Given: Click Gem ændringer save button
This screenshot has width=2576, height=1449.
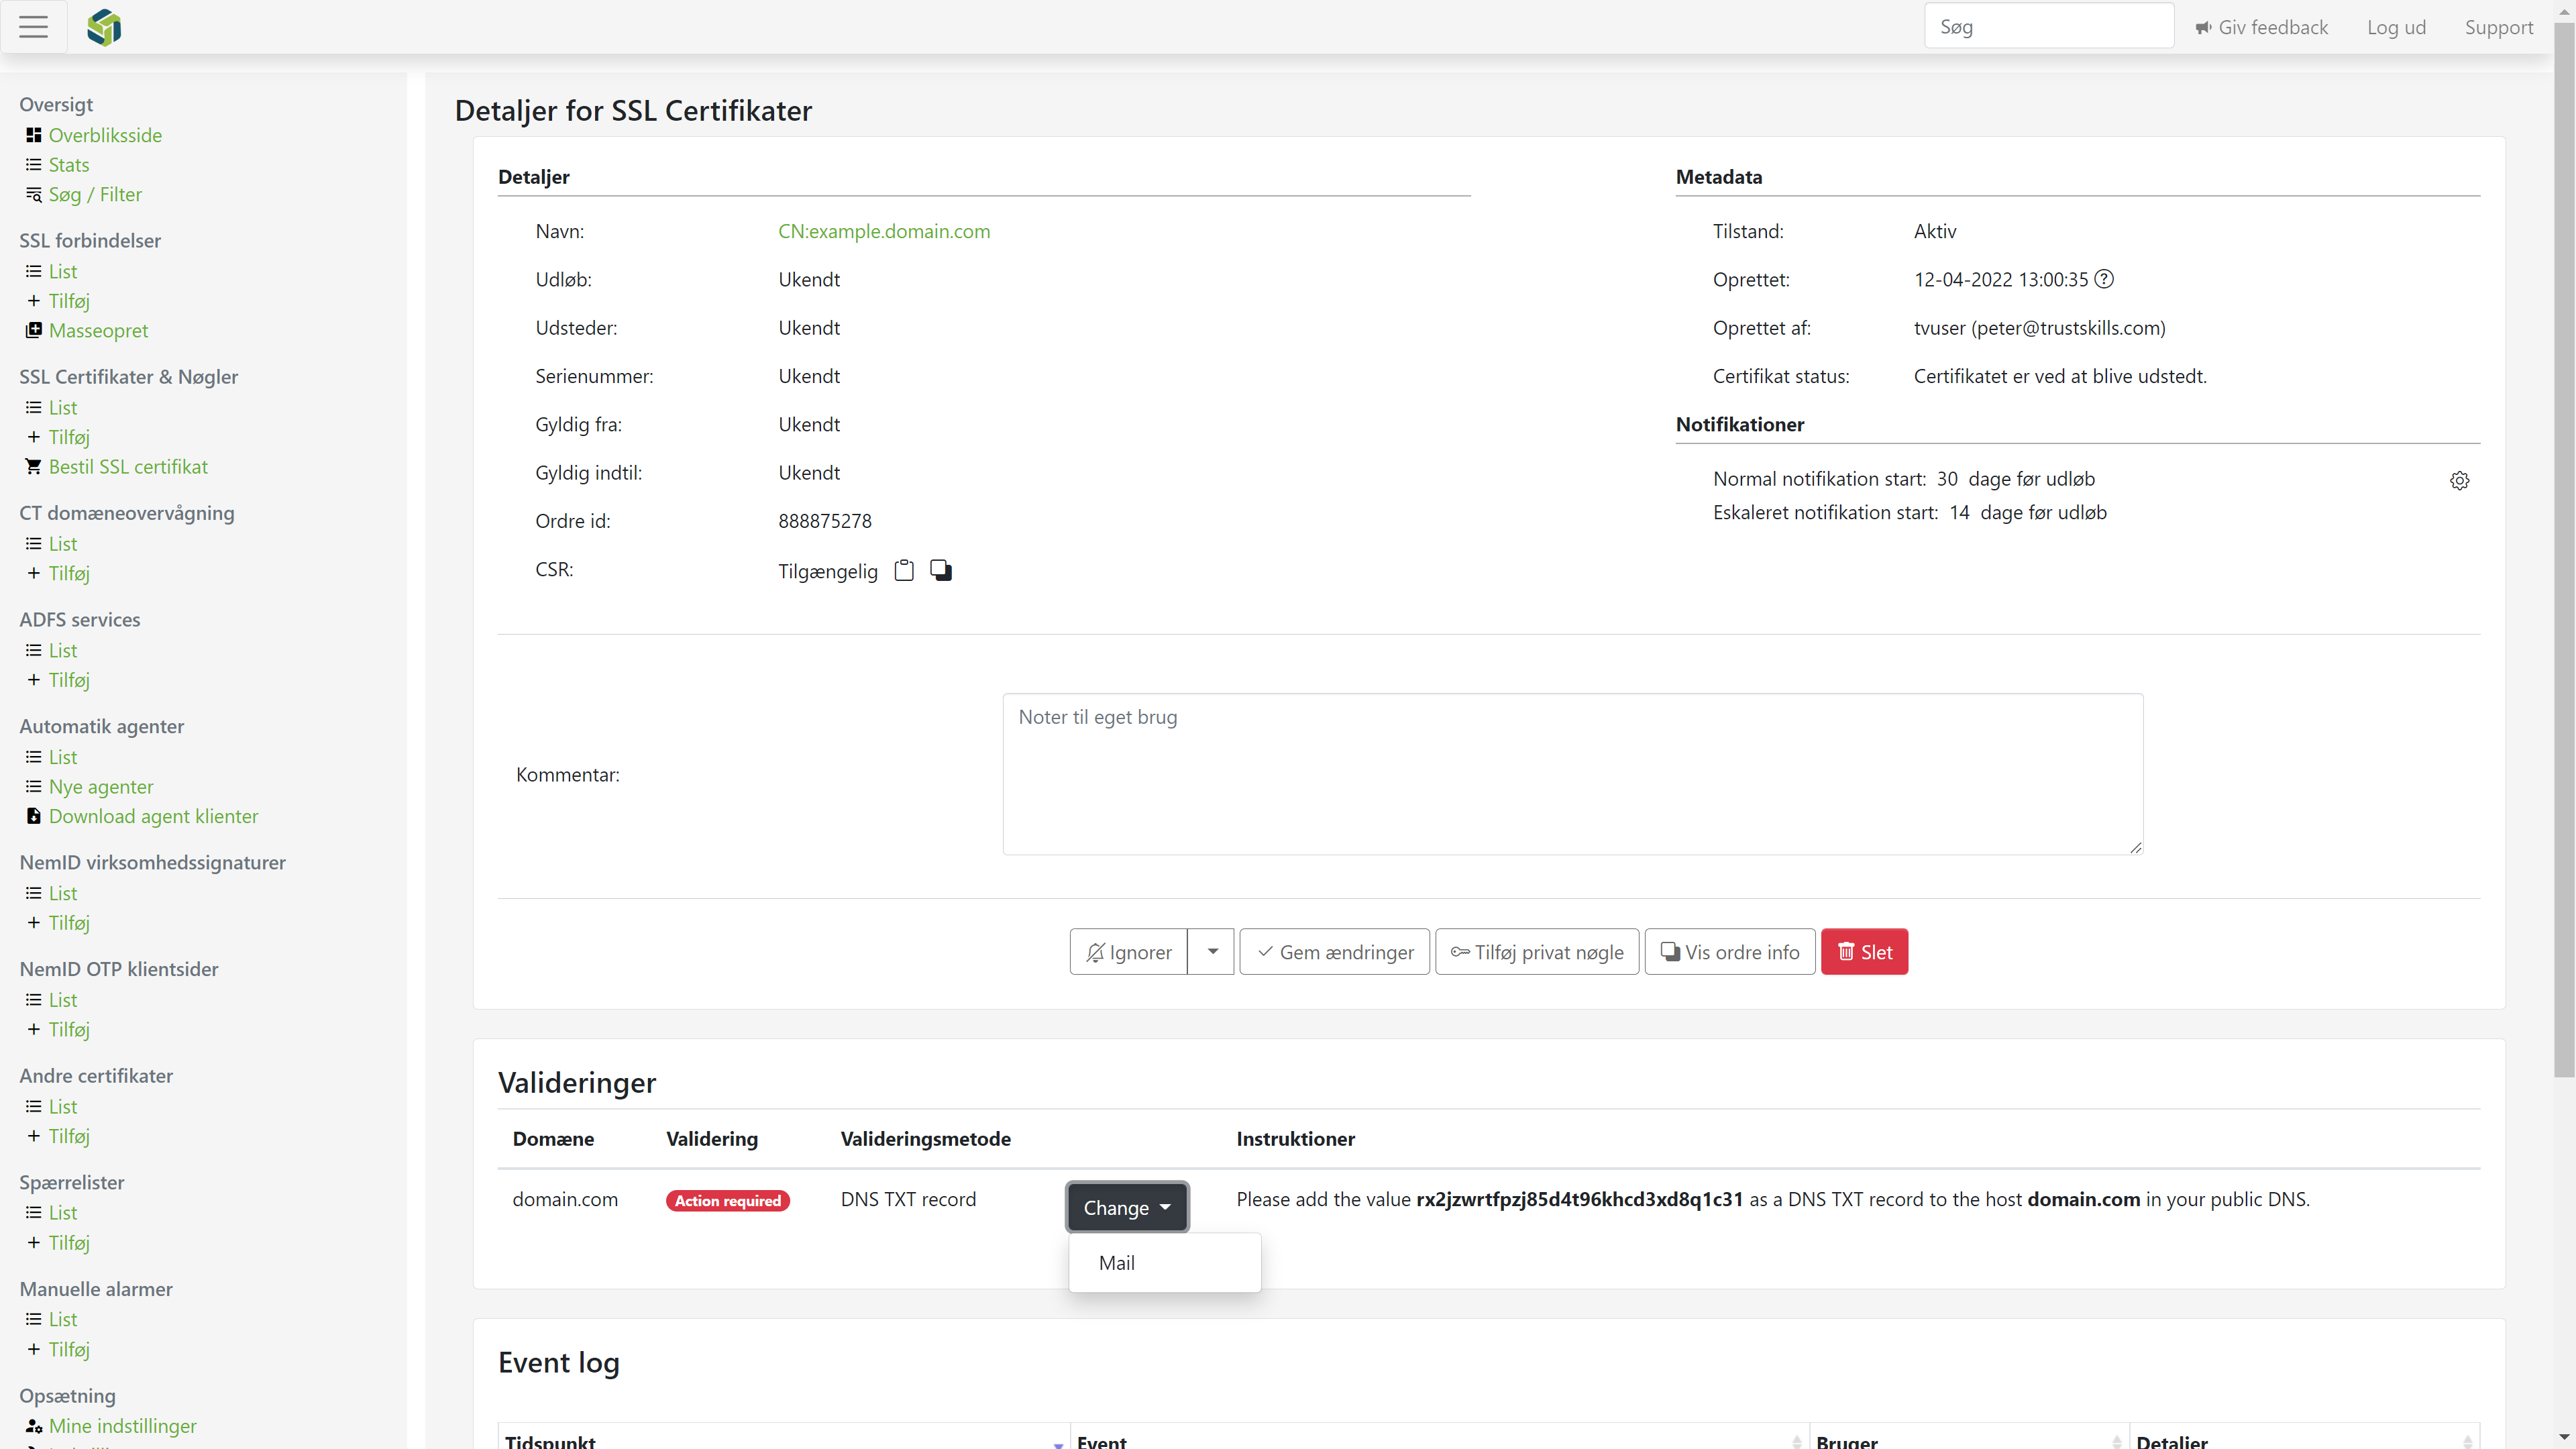Looking at the screenshot, I should click(x=1336, y=952).
